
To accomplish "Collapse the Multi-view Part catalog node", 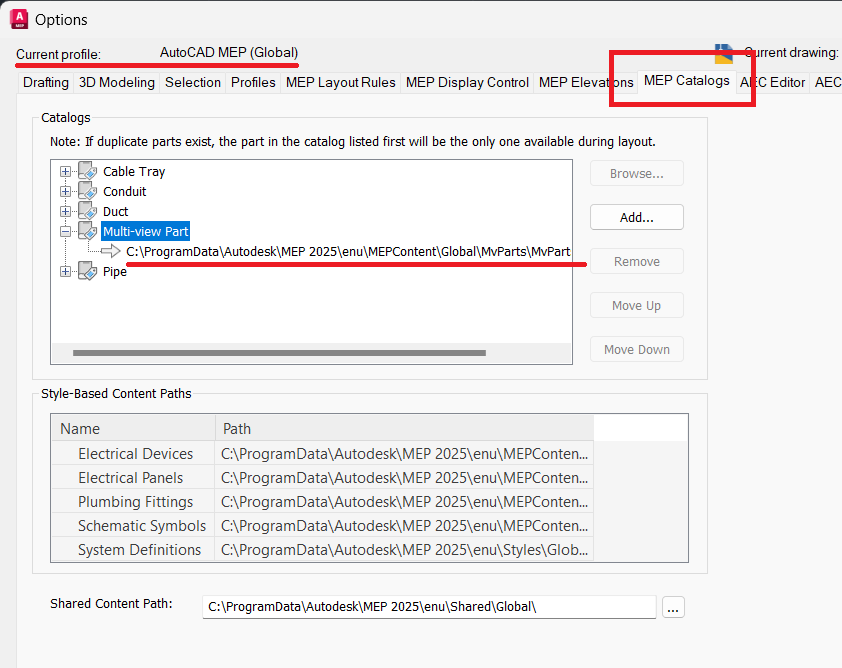I will [x=65, y=231].
